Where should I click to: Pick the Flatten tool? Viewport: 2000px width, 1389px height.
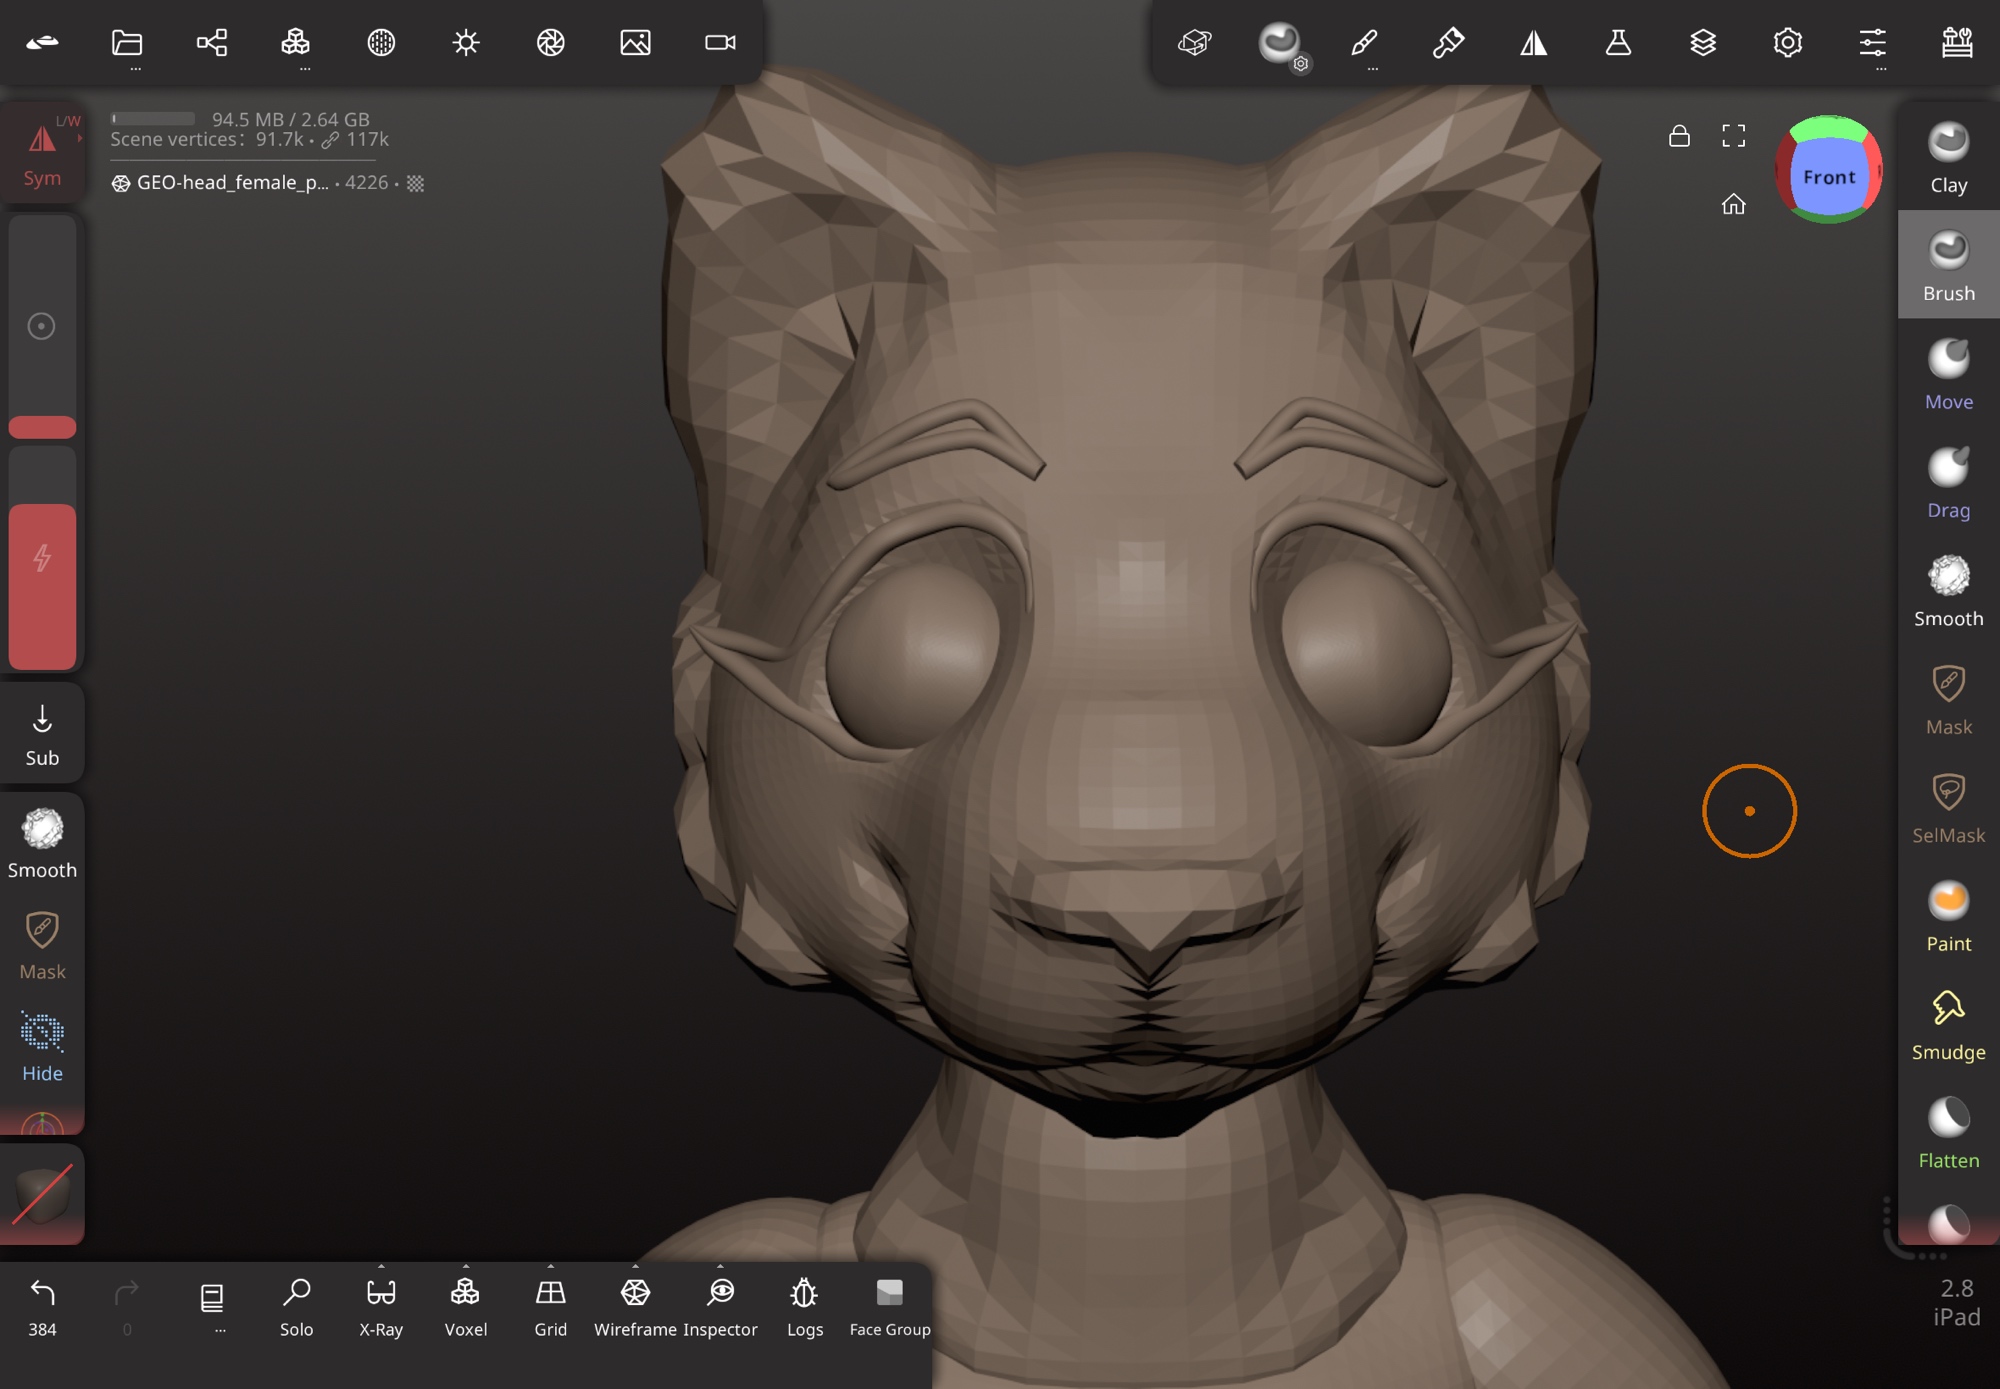[1947, 1133]
